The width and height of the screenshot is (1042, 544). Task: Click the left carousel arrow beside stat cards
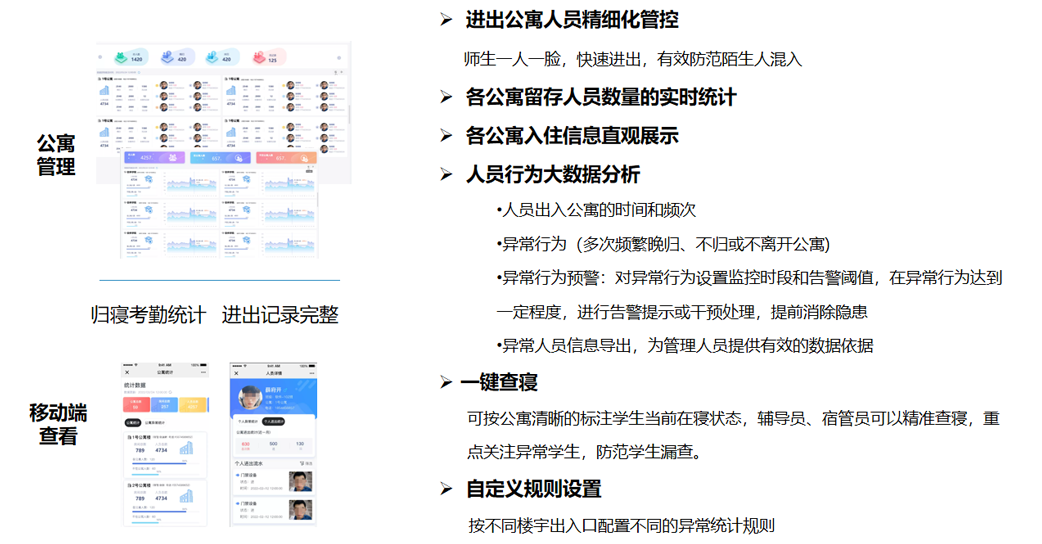(100, 57)
